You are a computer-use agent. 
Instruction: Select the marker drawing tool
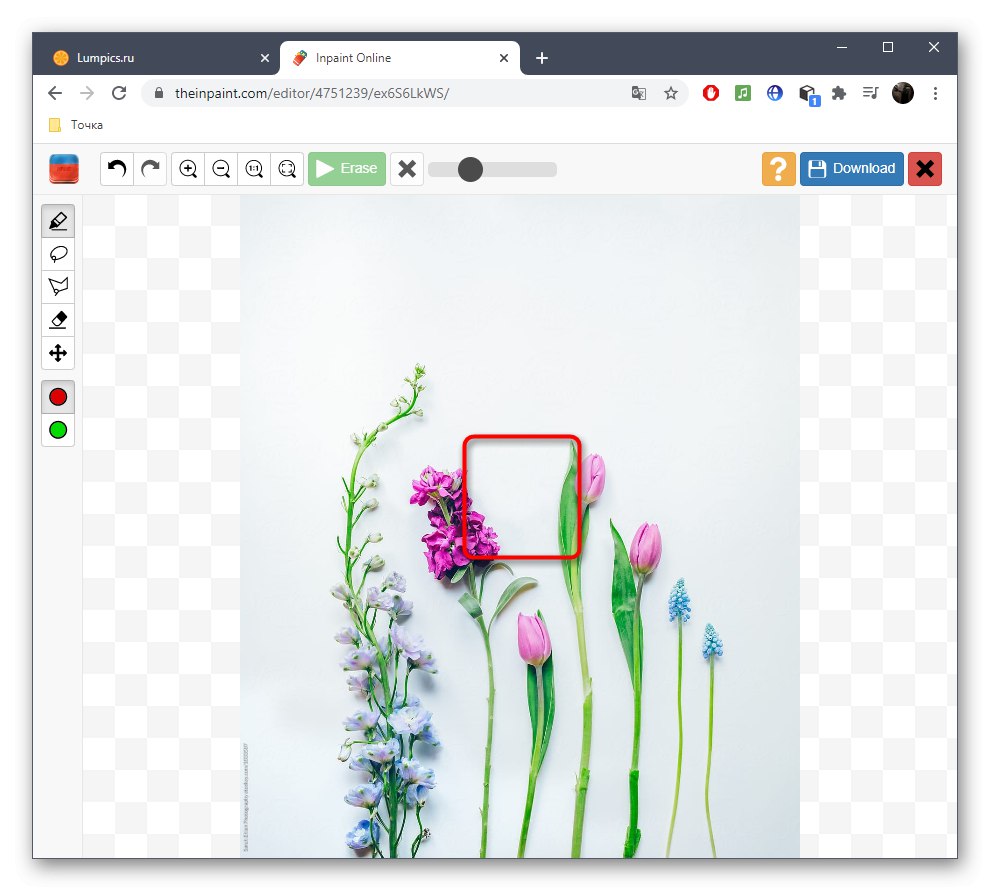[57, 220]
